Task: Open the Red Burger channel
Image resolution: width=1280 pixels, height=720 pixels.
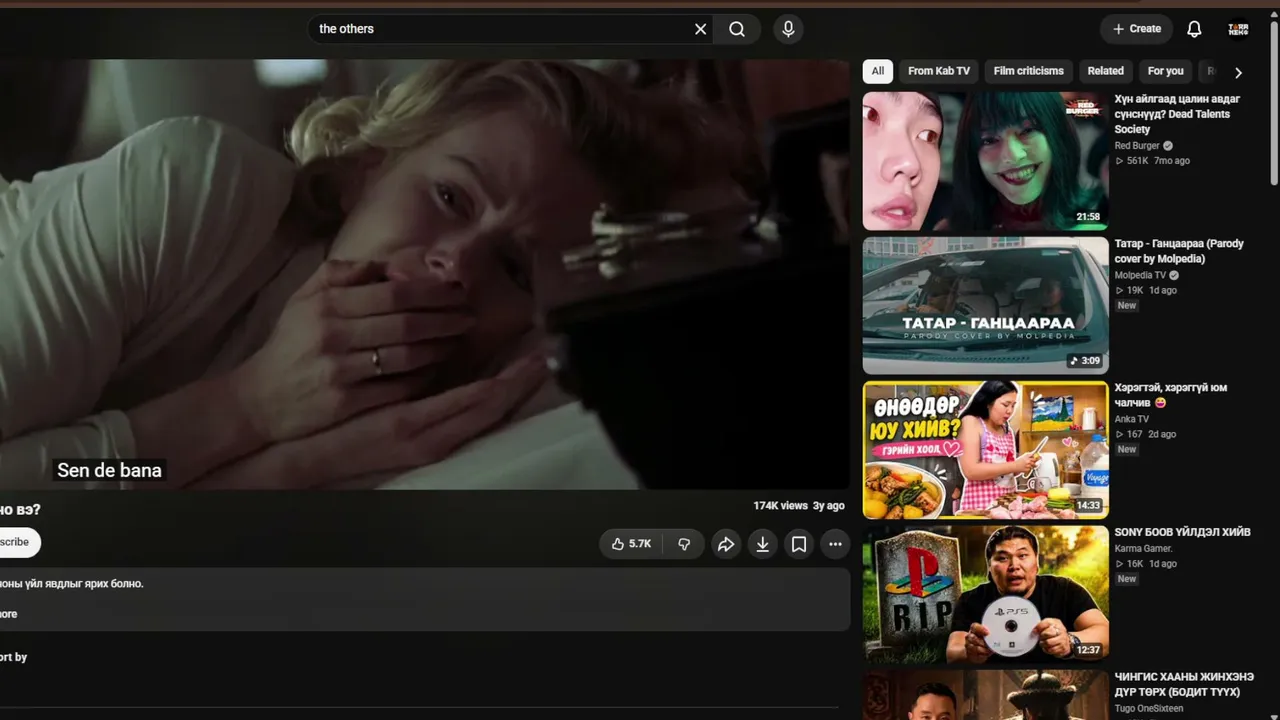Action: coord(1137,146)
